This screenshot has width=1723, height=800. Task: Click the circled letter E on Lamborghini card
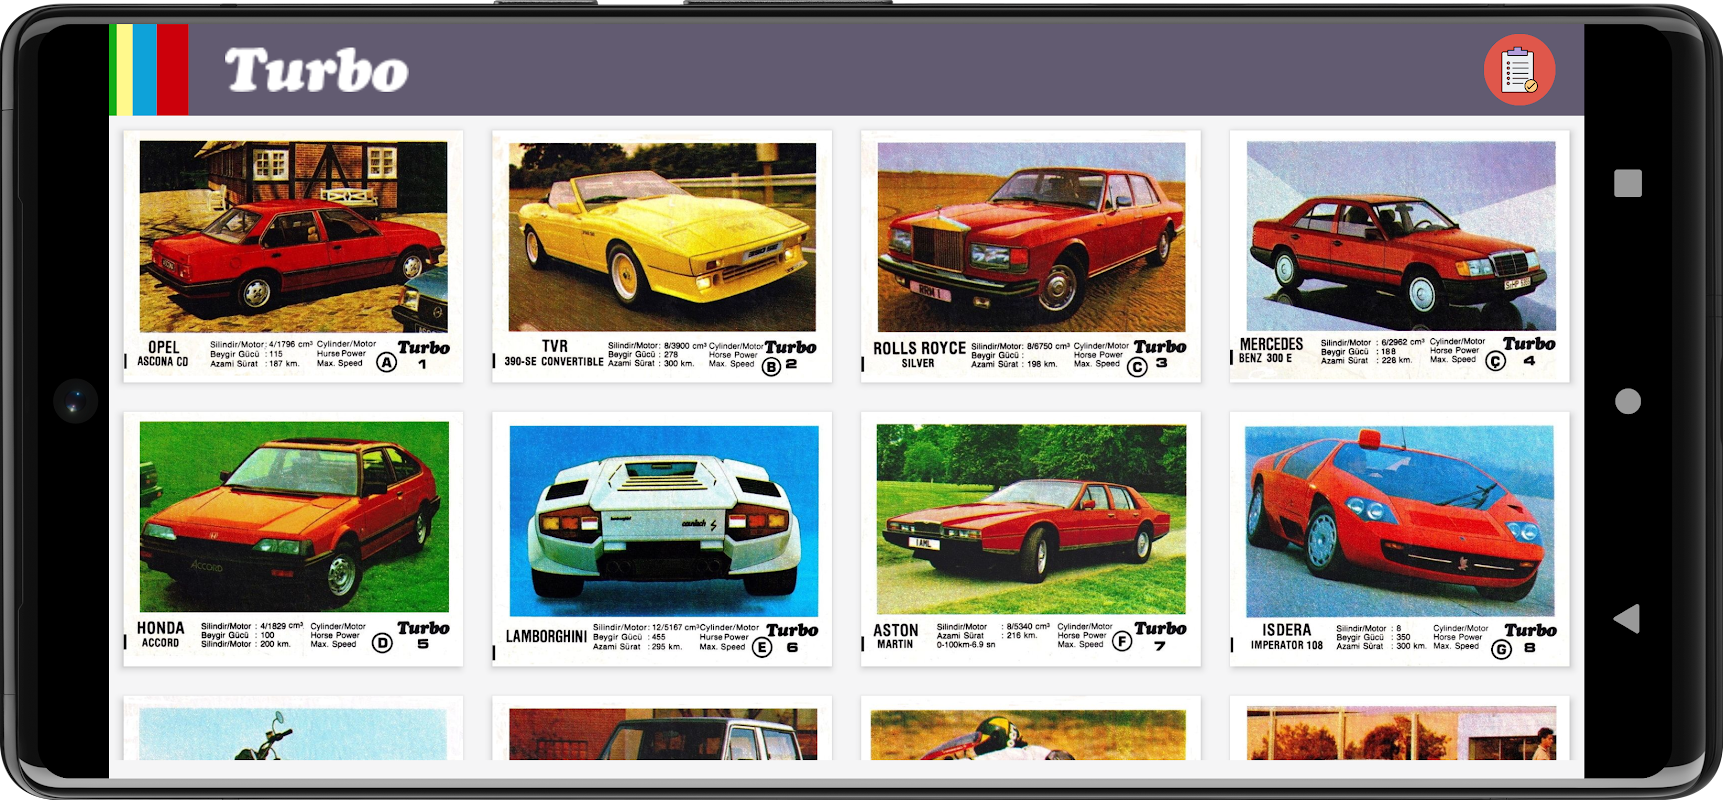pos(762,647)
